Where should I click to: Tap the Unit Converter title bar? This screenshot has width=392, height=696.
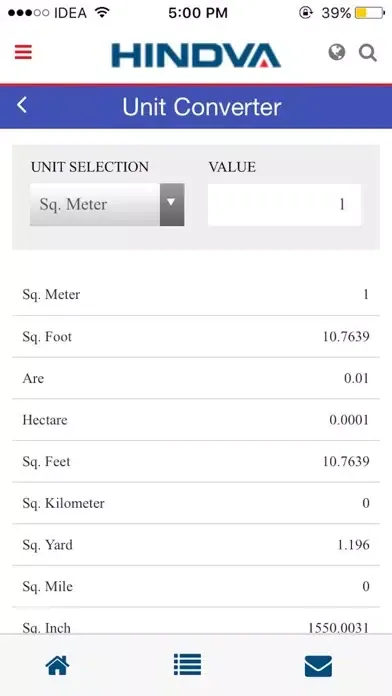196,107
